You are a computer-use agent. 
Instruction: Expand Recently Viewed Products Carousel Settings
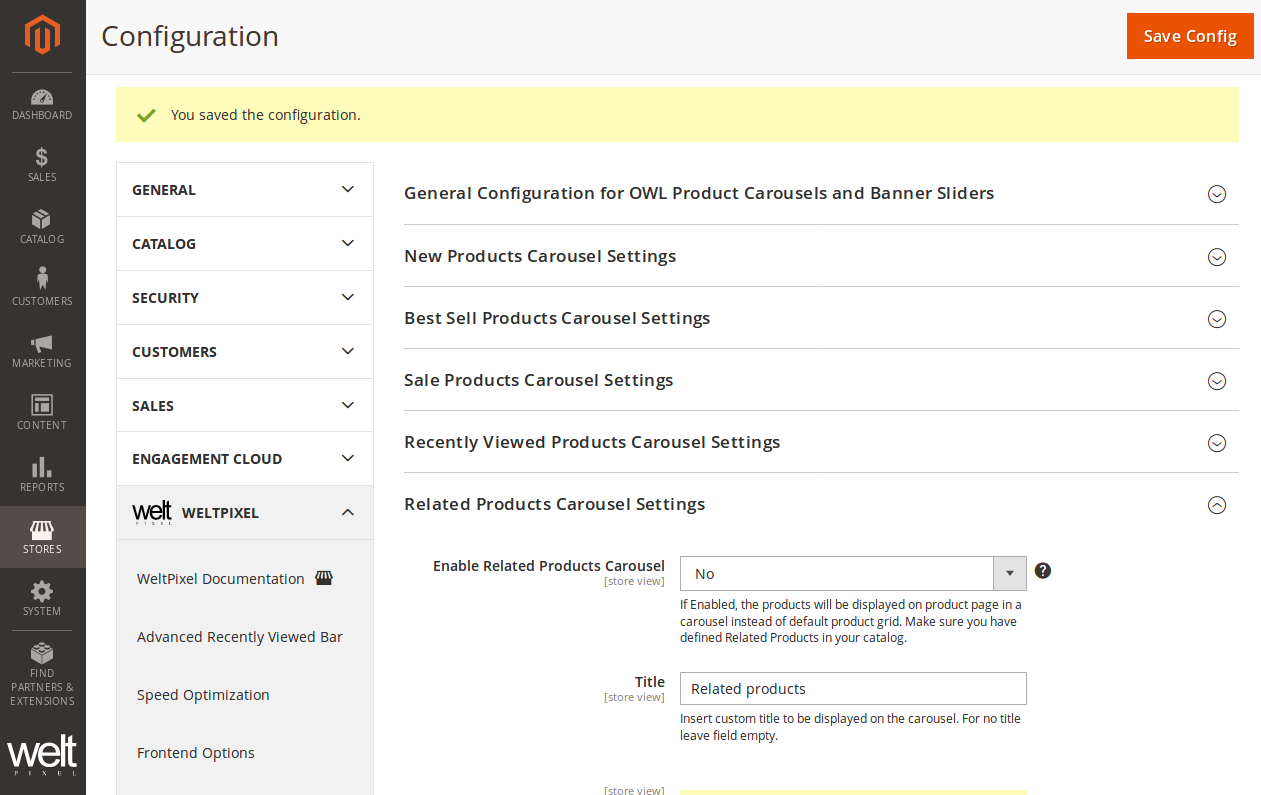(x=821, y=442)
